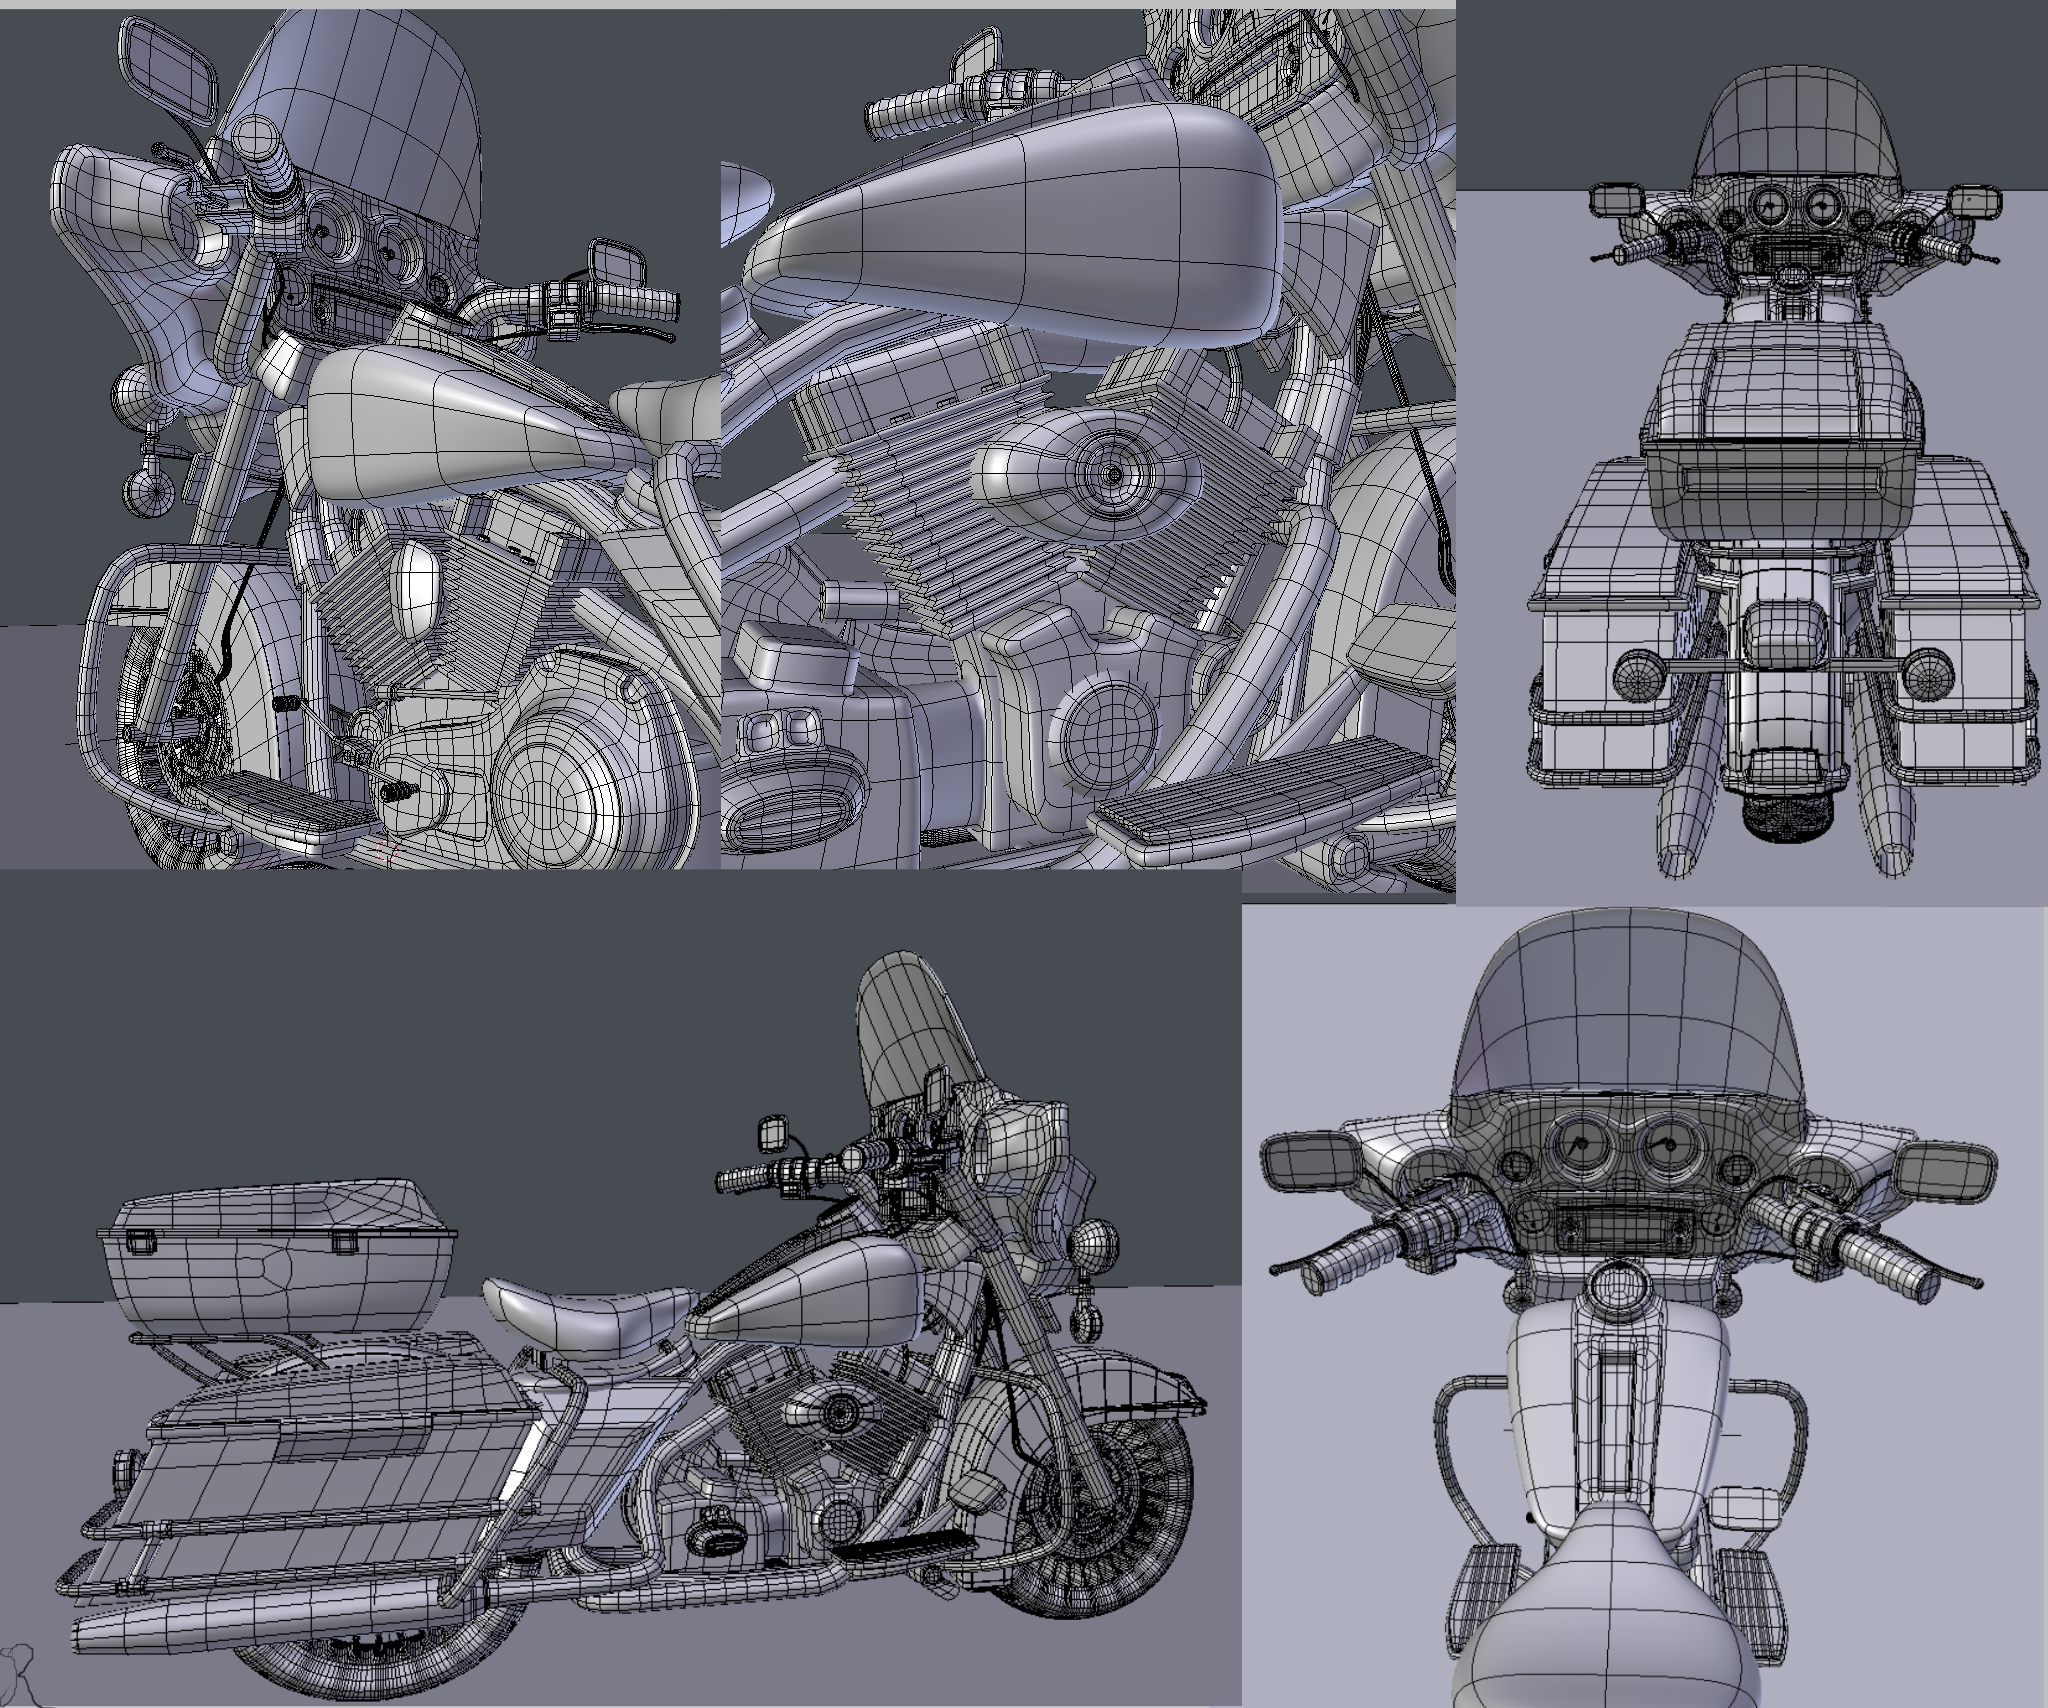
Task: Select the top case trunk in rear view
Action: (x=1780, y=430)
